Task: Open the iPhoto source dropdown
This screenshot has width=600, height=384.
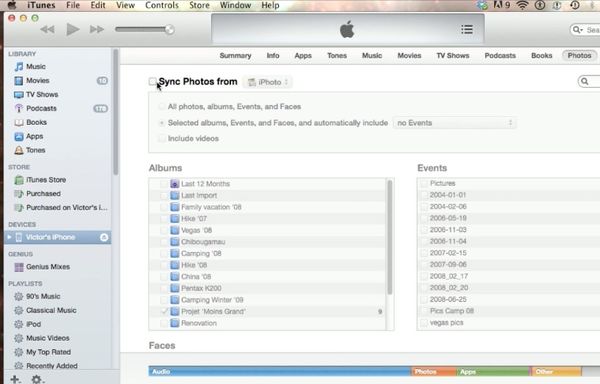Action: tap(267, 82)
